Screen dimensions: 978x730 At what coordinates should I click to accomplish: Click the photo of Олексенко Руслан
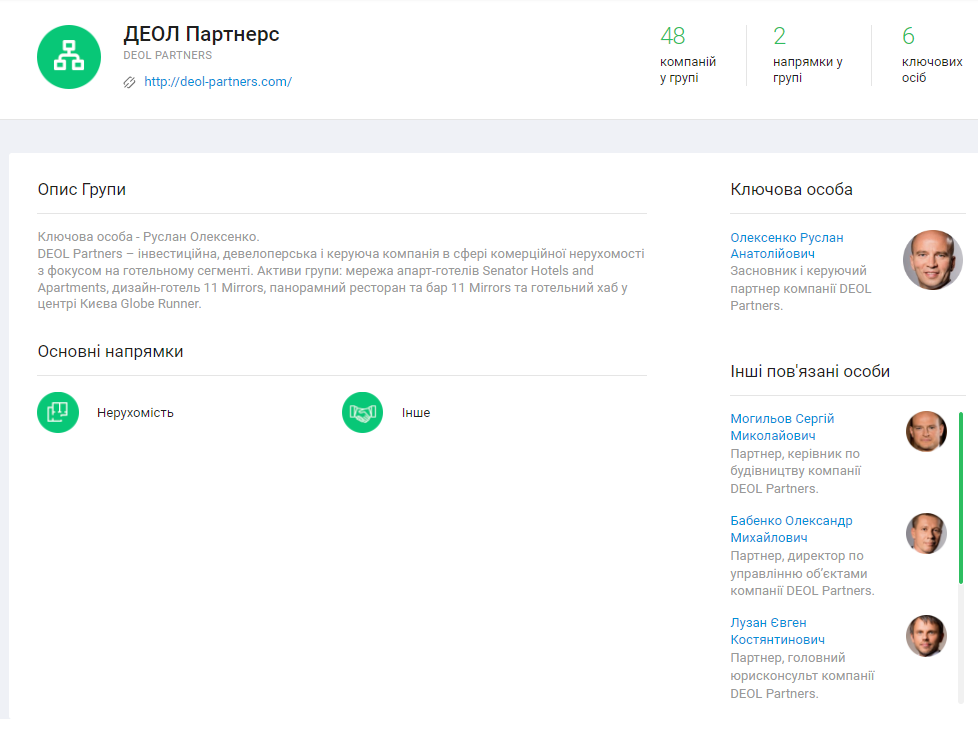click(932, 260)
